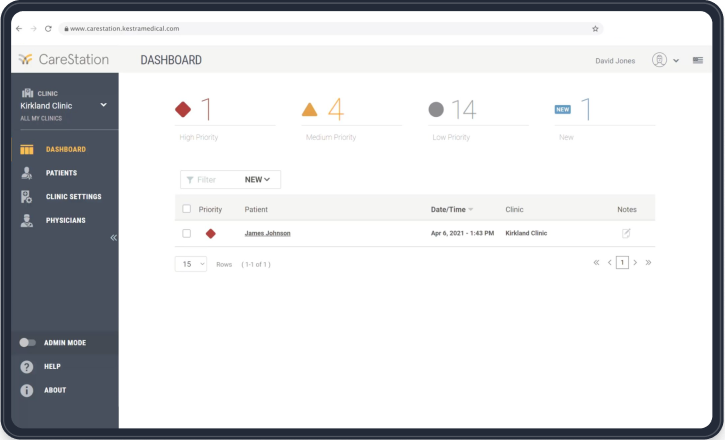
Task: Click the Low Priority count 14
Action: pos(464,110)
